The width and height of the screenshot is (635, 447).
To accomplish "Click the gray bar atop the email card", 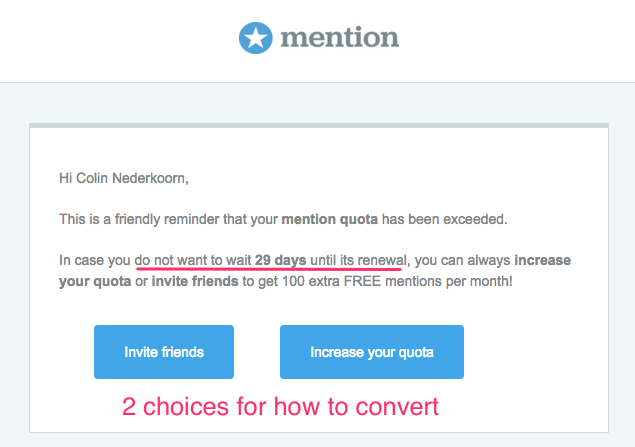I will click(x=319, y=126).
